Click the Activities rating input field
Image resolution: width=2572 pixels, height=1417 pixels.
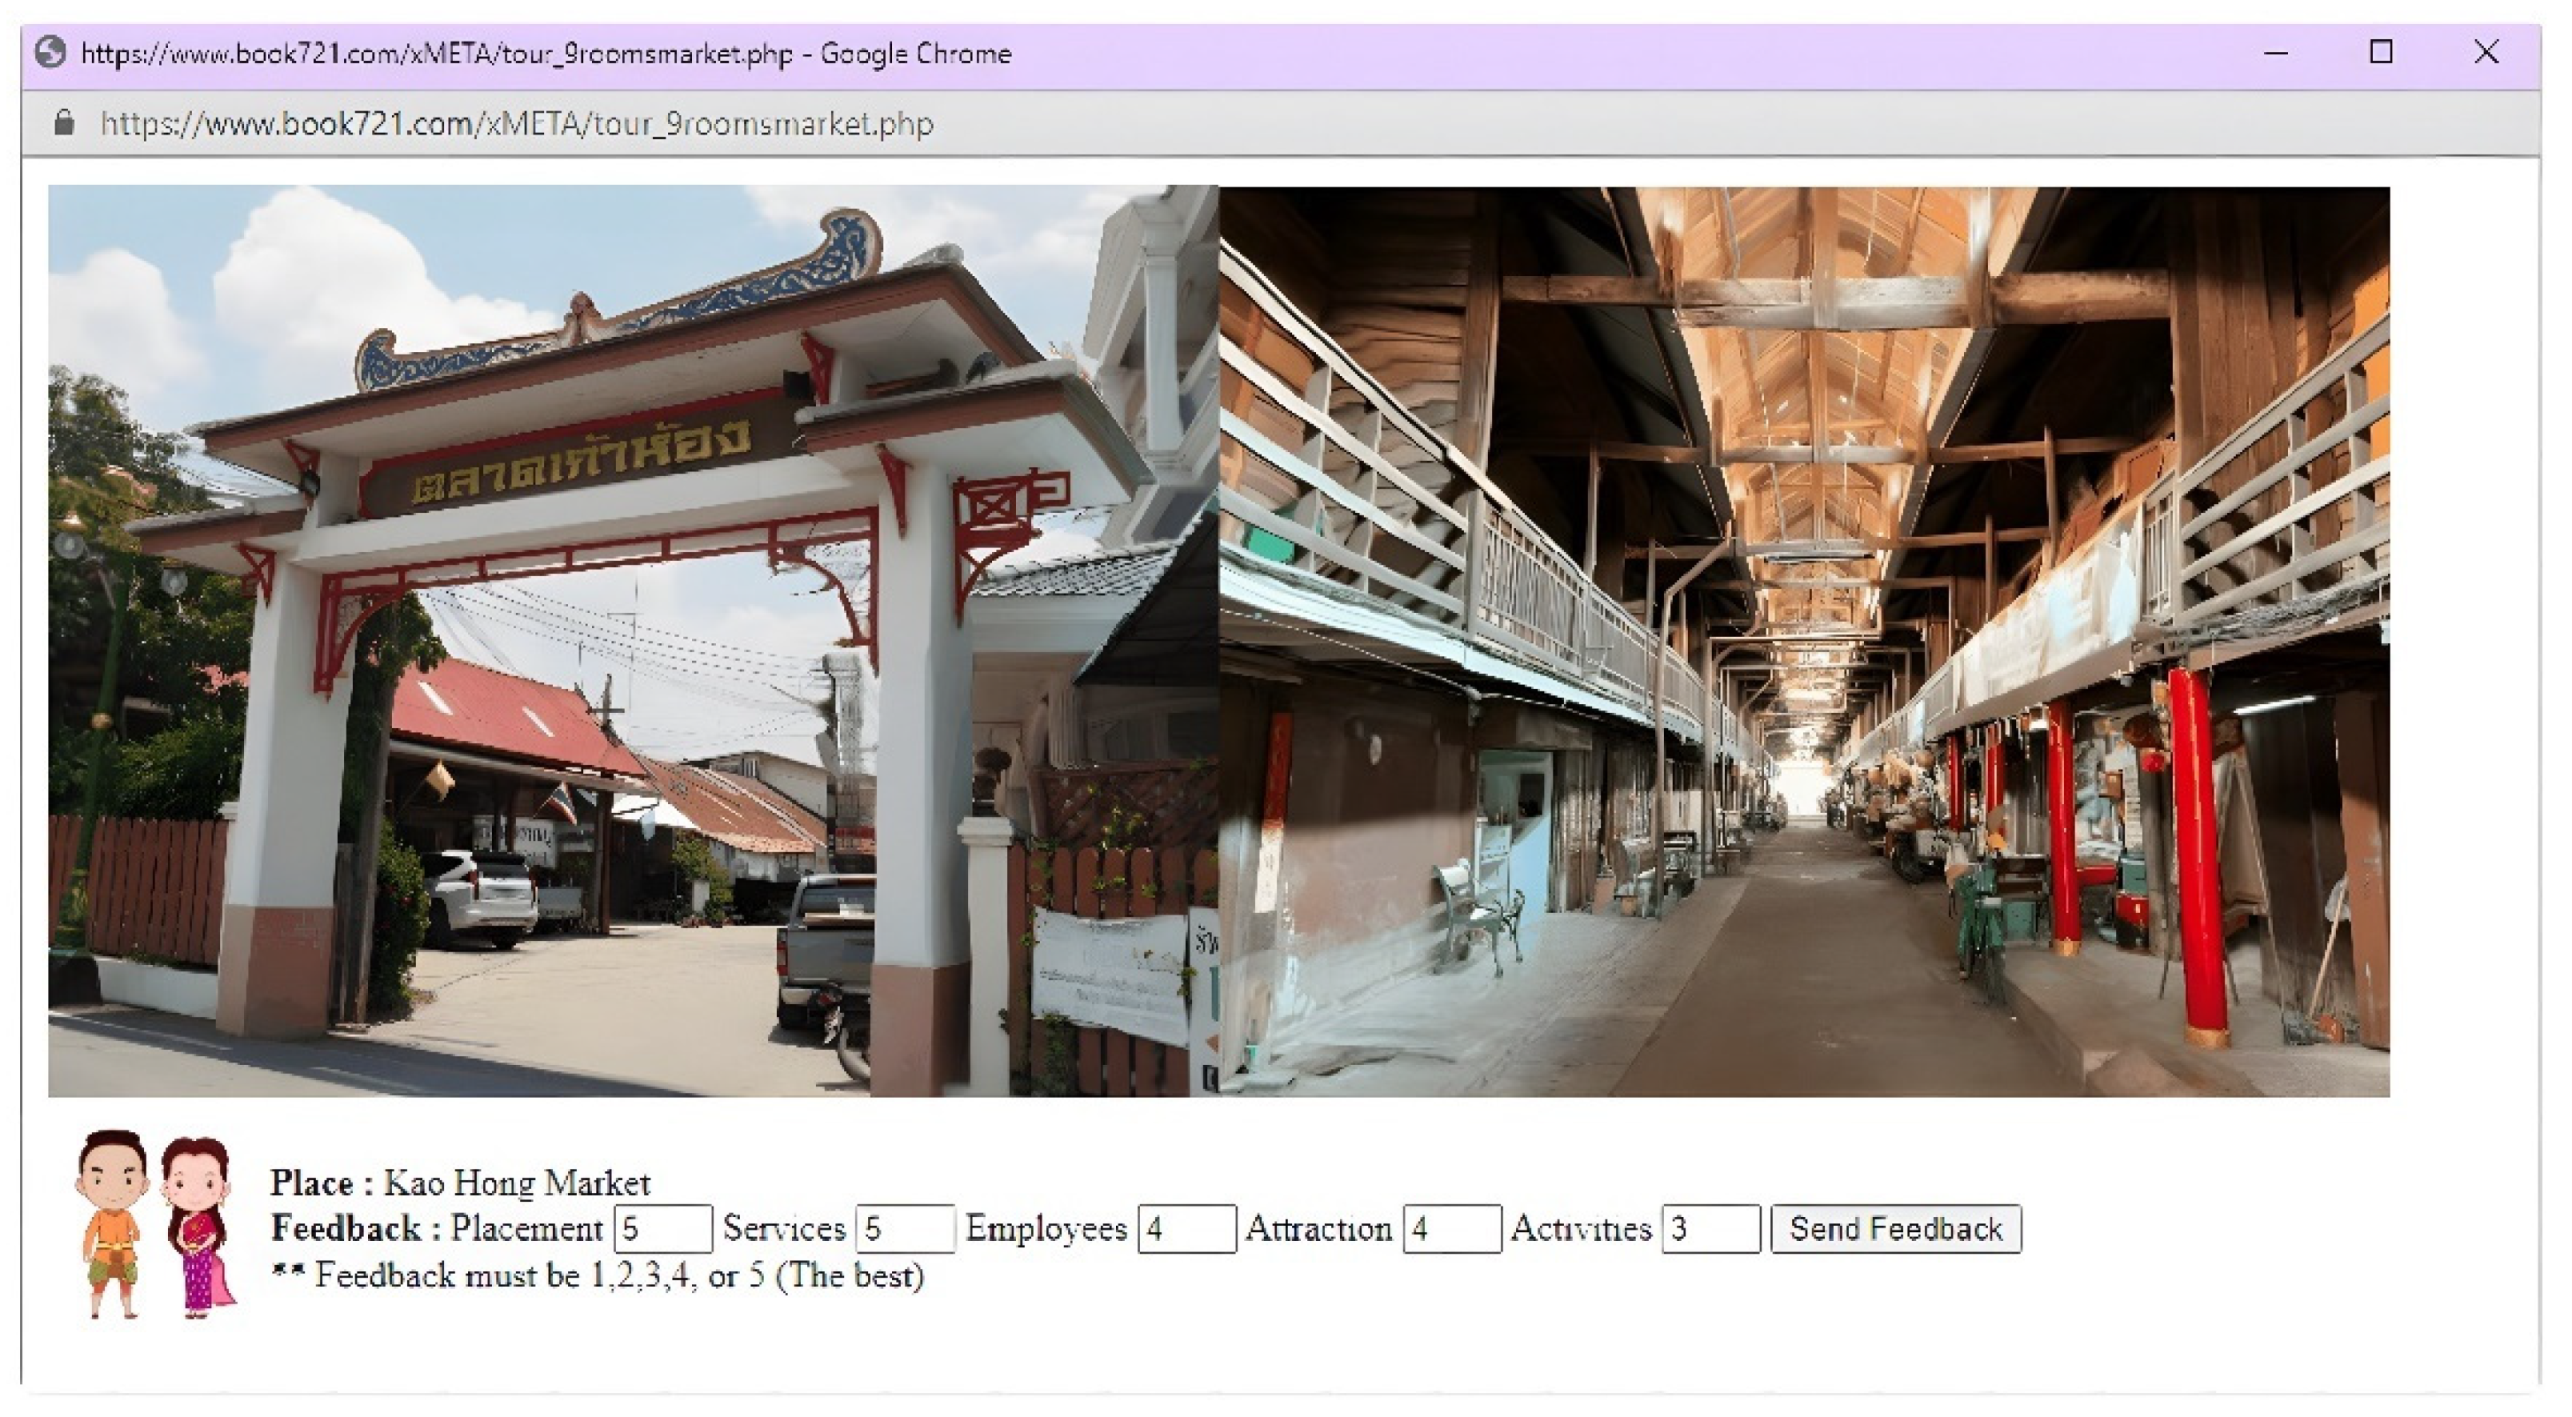[x=1710, y=1228]
